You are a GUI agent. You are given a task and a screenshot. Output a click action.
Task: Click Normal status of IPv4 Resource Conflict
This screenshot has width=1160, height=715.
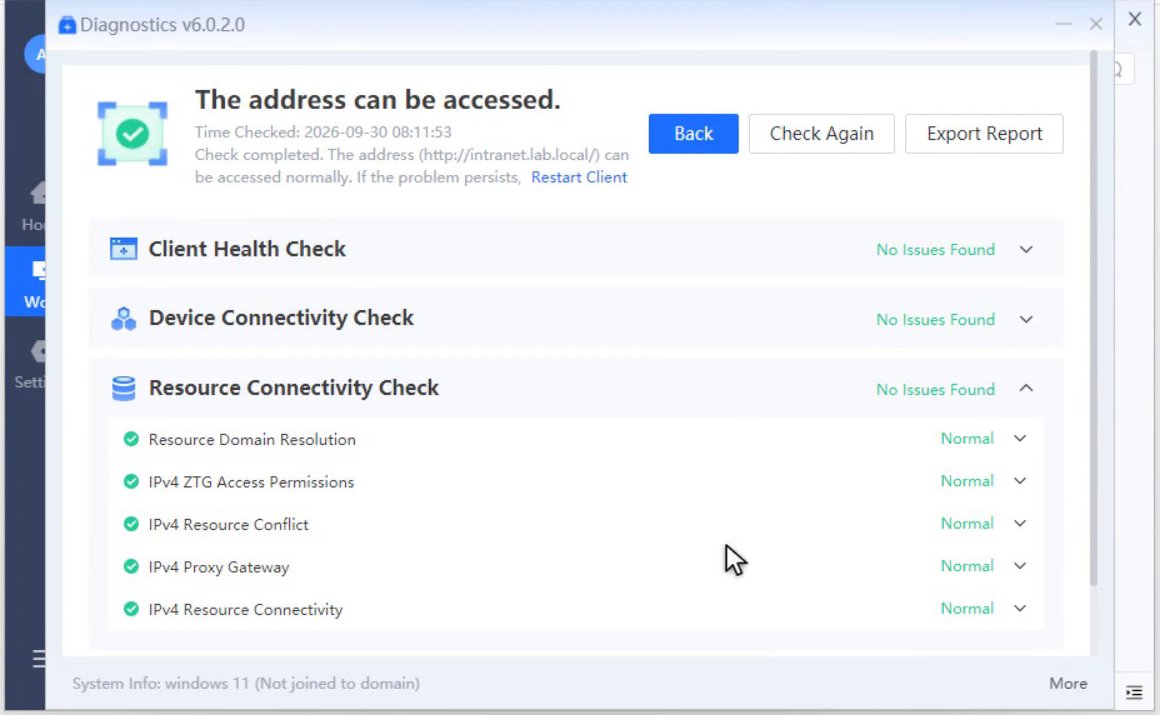point(967,523)
